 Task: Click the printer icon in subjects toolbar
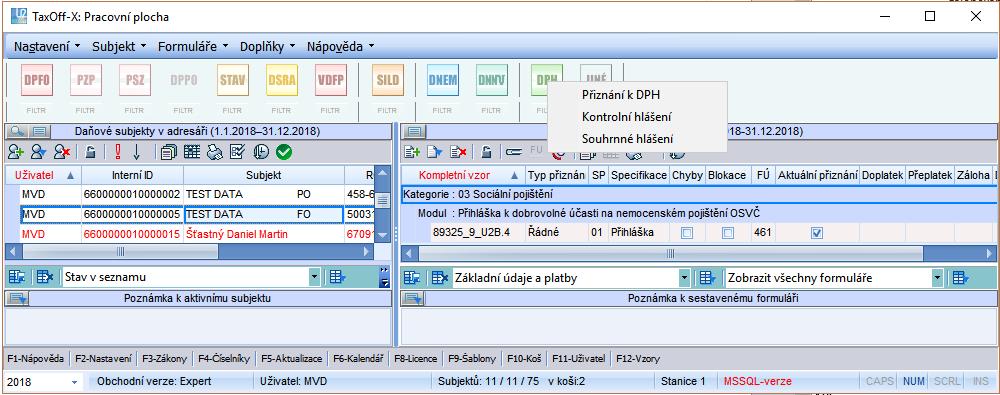(x=215, y=153)
